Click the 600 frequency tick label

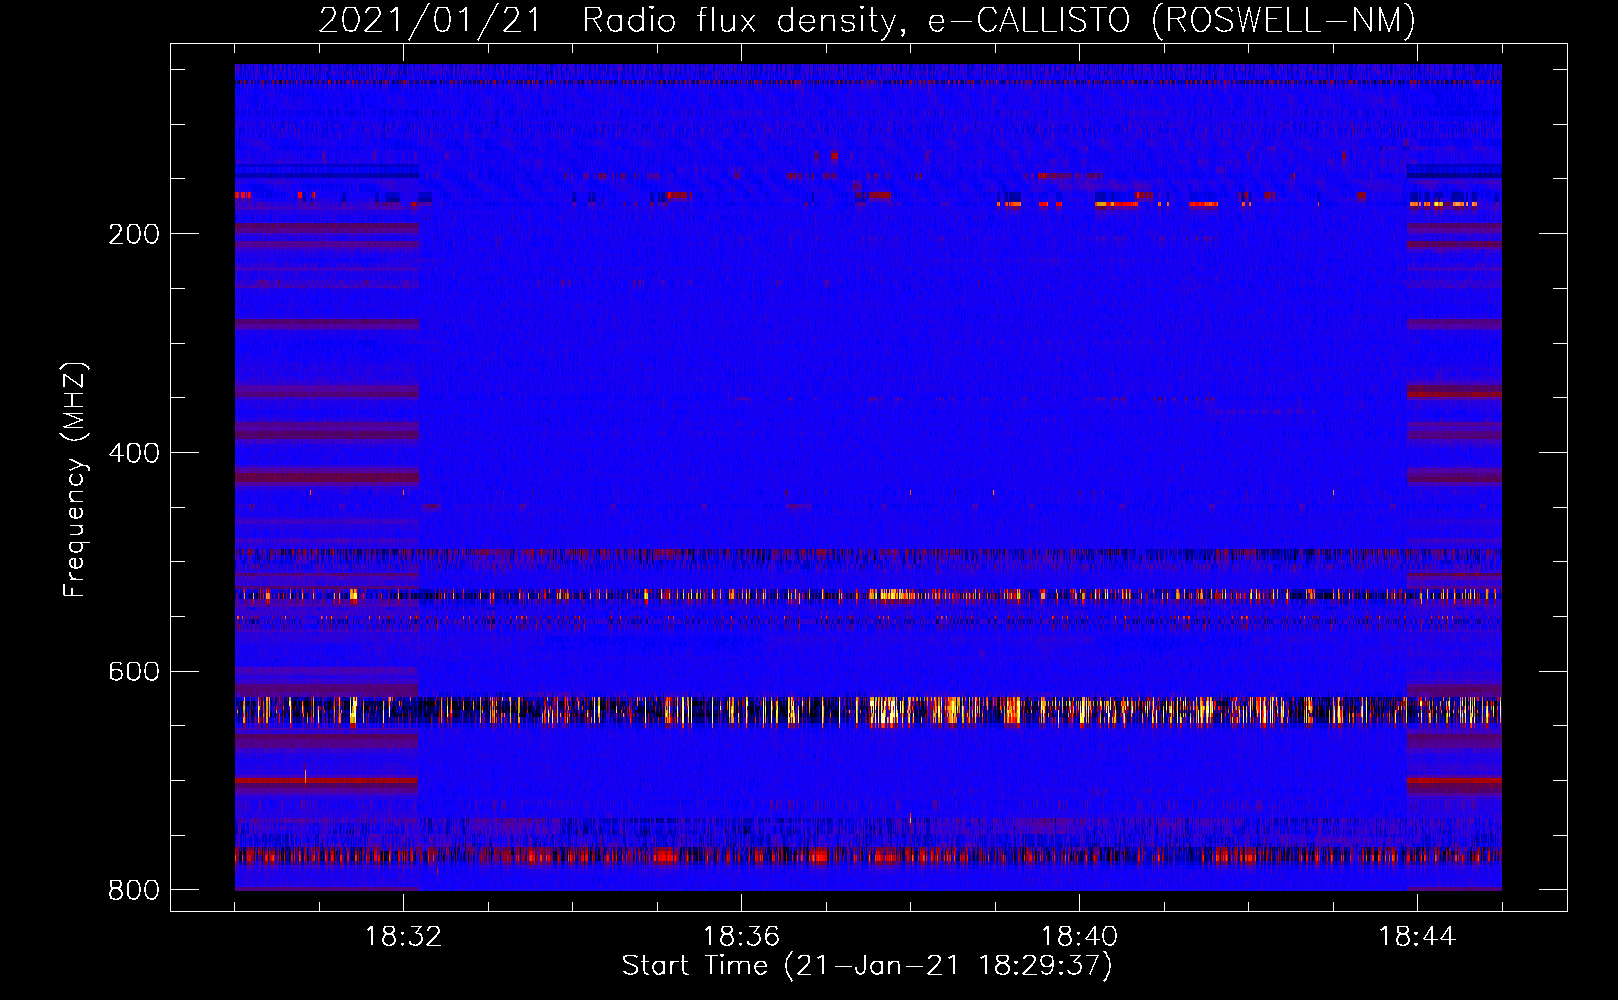(134, 671)
